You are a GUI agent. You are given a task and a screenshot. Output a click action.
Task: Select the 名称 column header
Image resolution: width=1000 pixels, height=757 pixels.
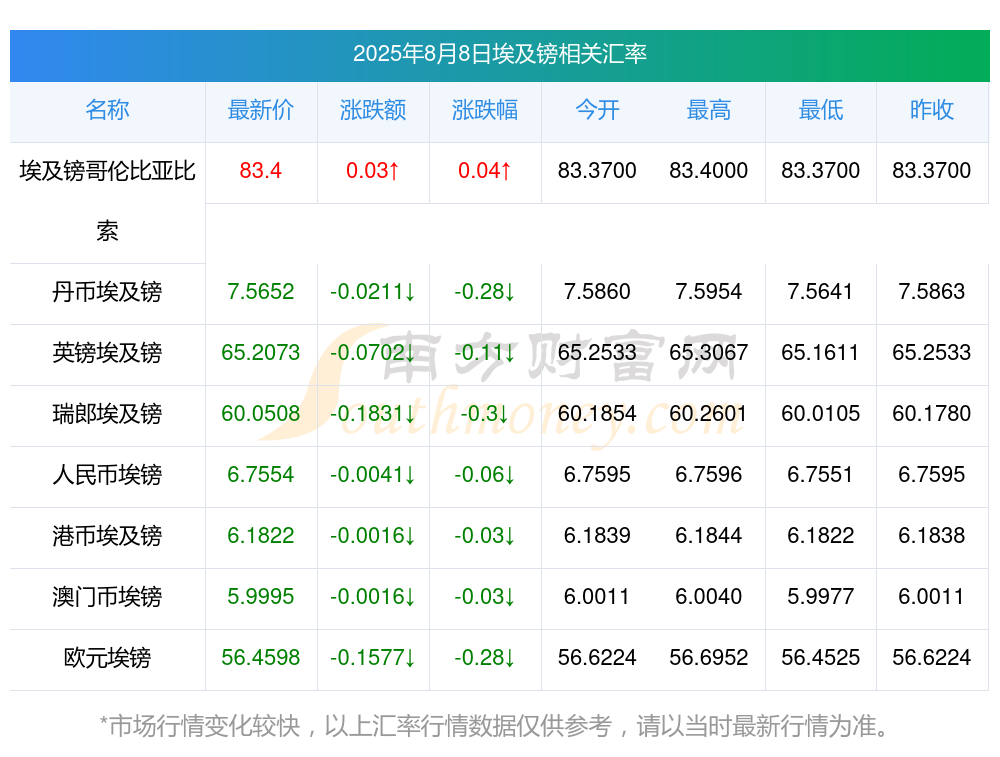(107, 110)
